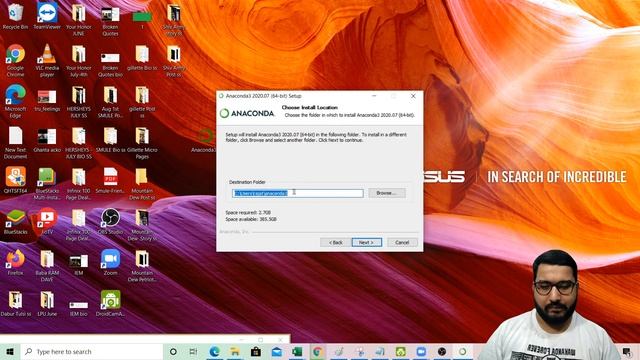Select the IEM bio image file
640x360 pixels.
pyautogui.click(x=79, y=308)
